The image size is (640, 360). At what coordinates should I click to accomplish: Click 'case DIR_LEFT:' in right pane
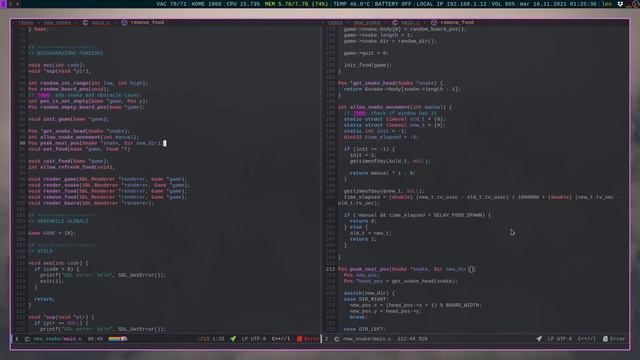pyautogui.click(x=363, y=329)
